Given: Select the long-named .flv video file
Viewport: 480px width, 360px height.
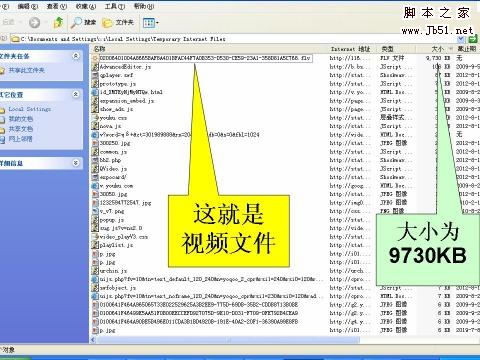Looking at the screenshot, I should point(205,58).
